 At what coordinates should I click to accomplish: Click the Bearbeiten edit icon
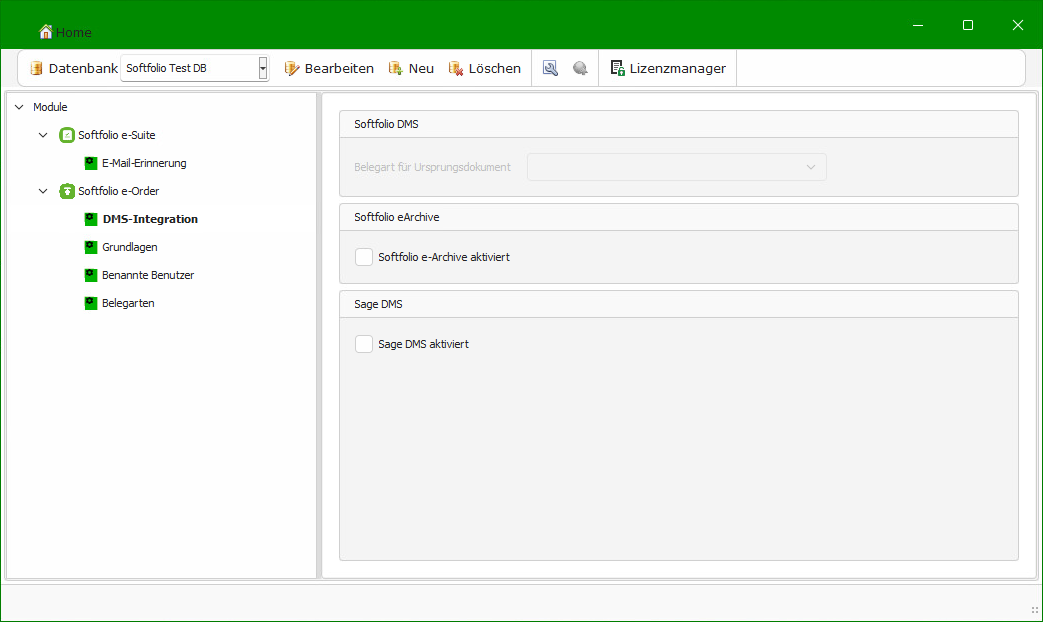coord(291,68)
